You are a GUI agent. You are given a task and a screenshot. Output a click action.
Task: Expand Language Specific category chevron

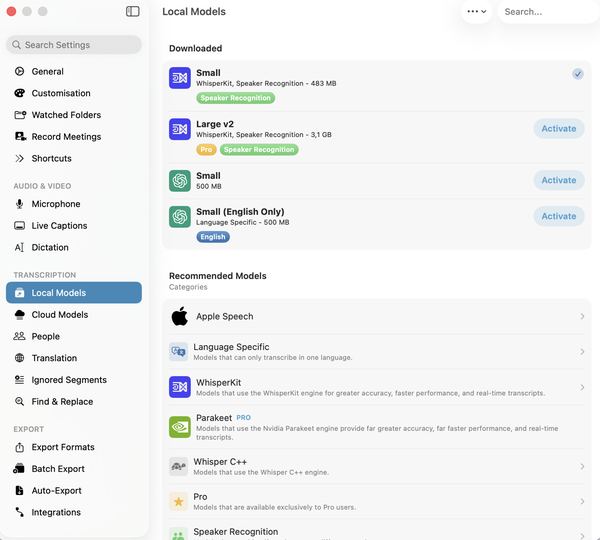582,352
